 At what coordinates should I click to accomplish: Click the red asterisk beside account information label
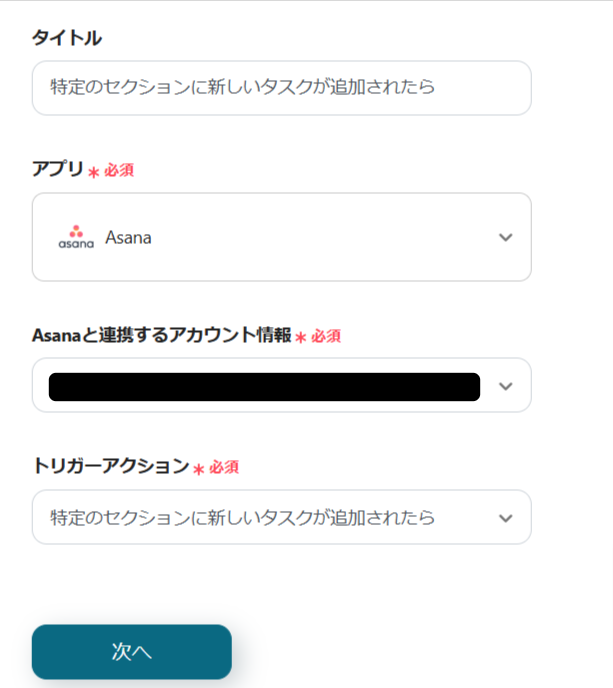(301, 338)
